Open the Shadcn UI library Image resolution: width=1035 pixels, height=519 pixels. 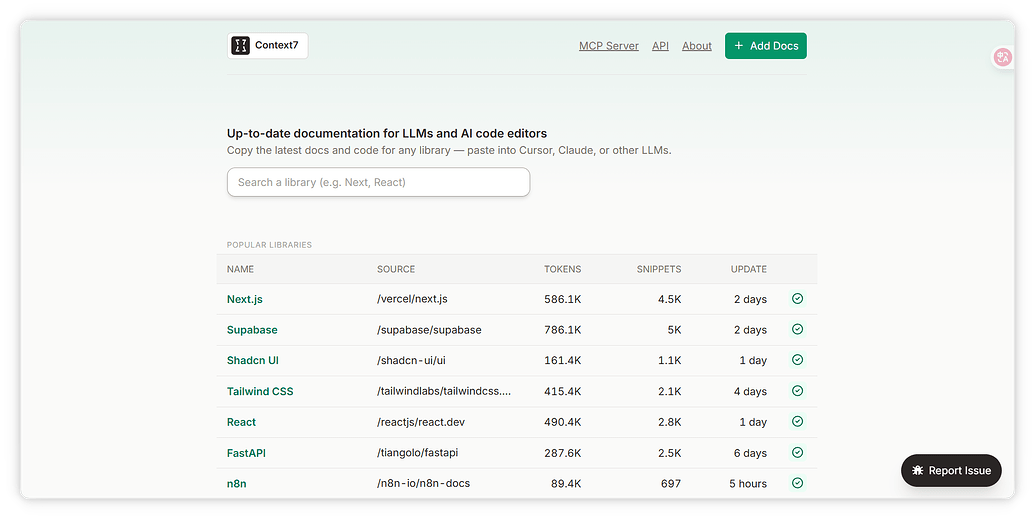click(253, 361)
